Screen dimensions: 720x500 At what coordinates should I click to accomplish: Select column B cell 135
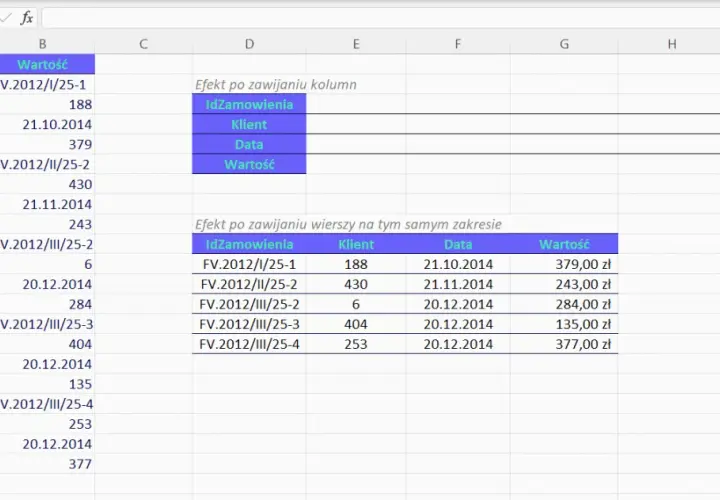click(x=47, y=384)
